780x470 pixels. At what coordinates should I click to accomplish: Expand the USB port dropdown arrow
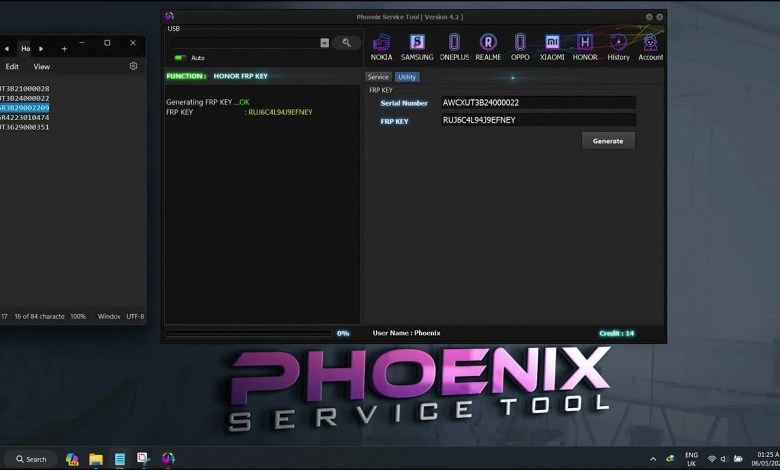coord(324,43)
